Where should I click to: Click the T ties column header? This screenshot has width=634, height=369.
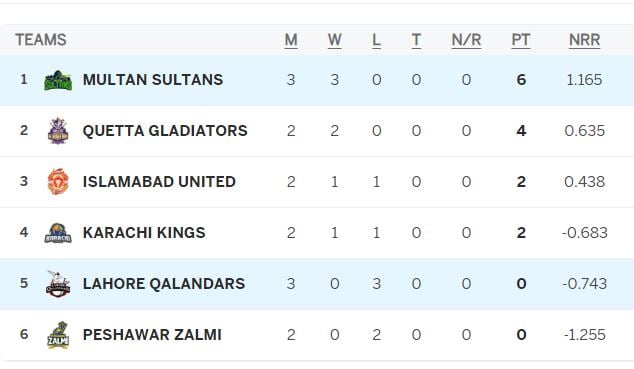pos(416,40)
